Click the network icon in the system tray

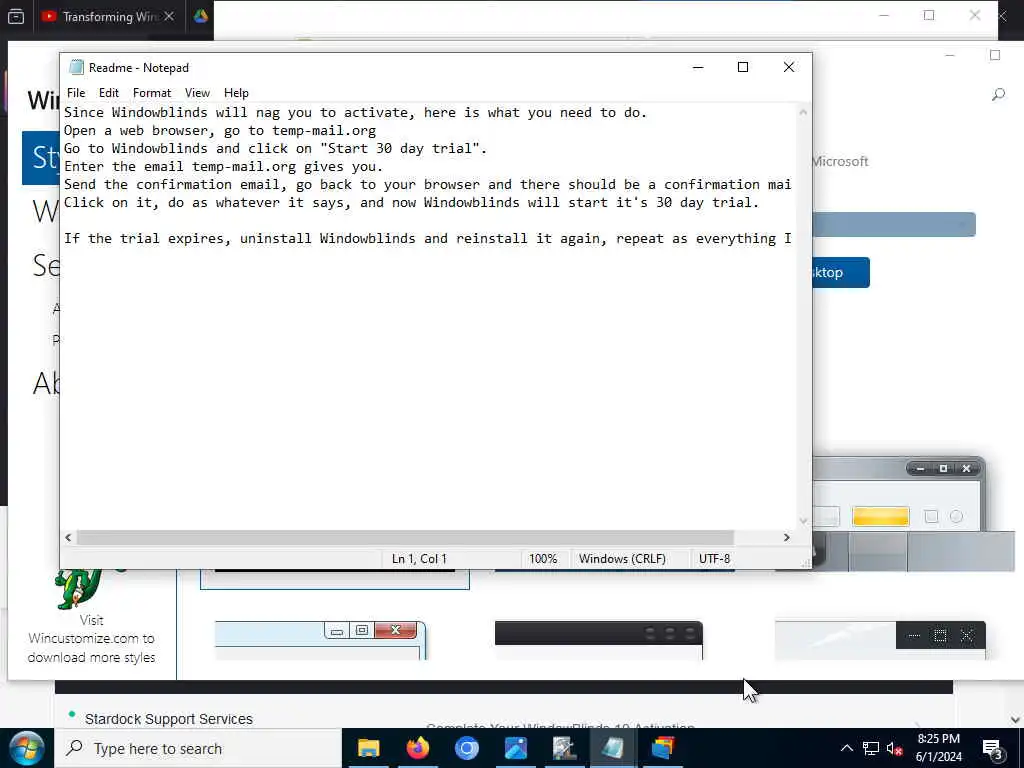pyautogui.click(x=871, y=748)
